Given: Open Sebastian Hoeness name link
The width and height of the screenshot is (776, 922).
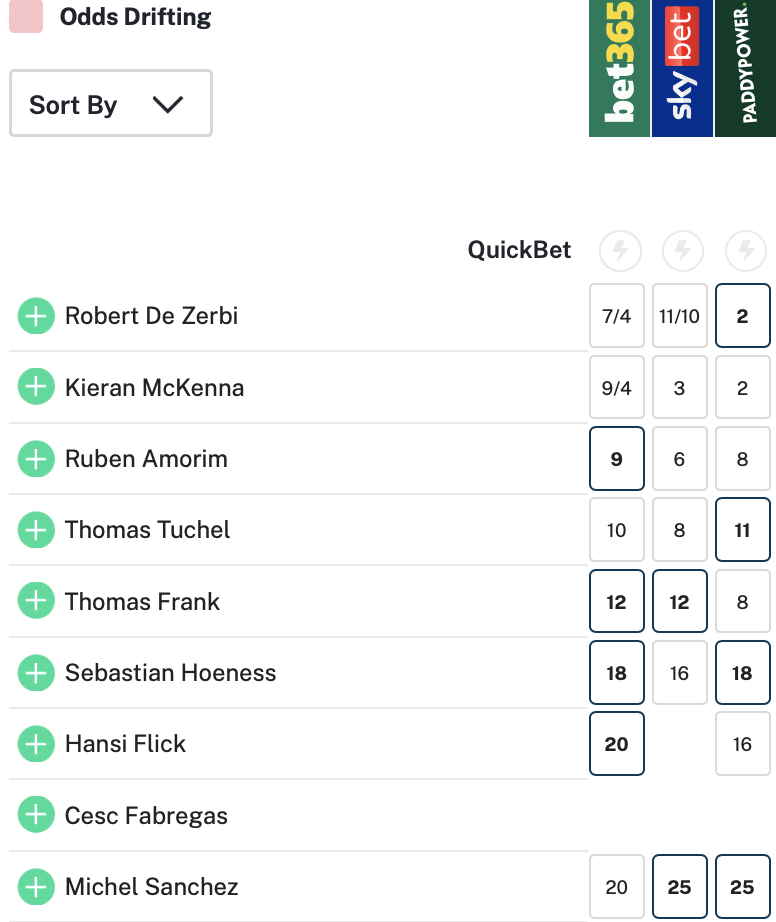Looking at the screenshot, I should point(170,673).
